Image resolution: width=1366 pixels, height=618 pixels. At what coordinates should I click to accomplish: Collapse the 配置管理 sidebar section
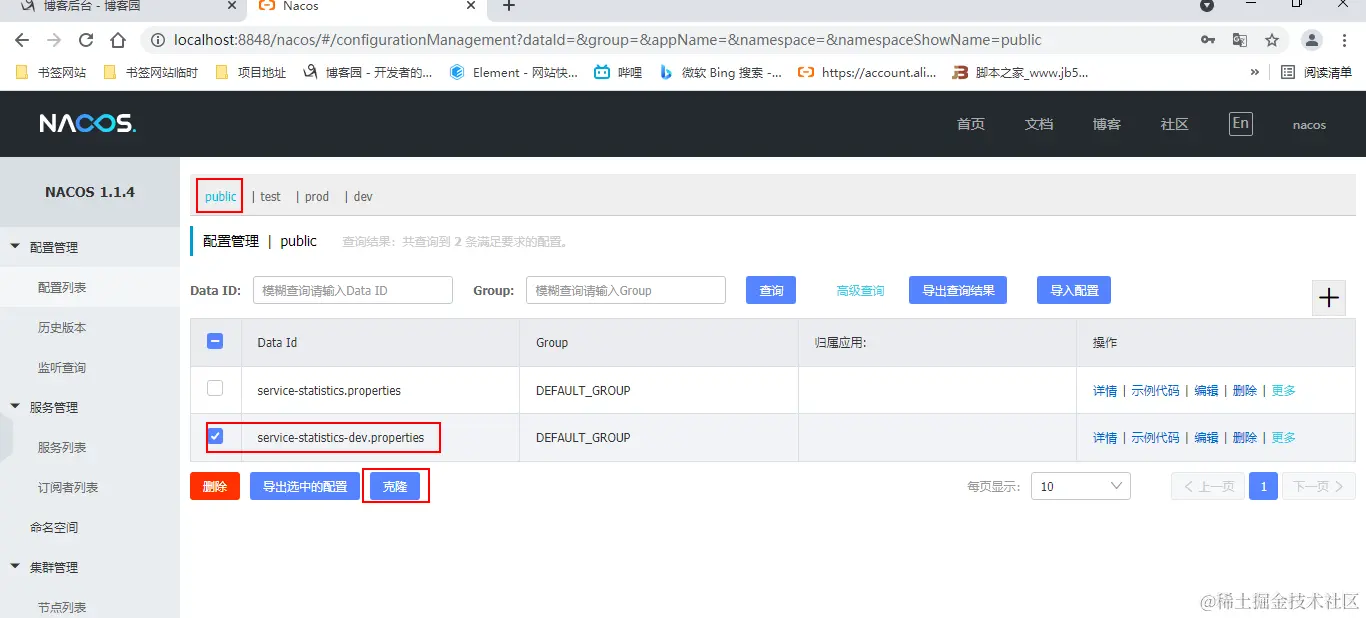coord(15,246)
